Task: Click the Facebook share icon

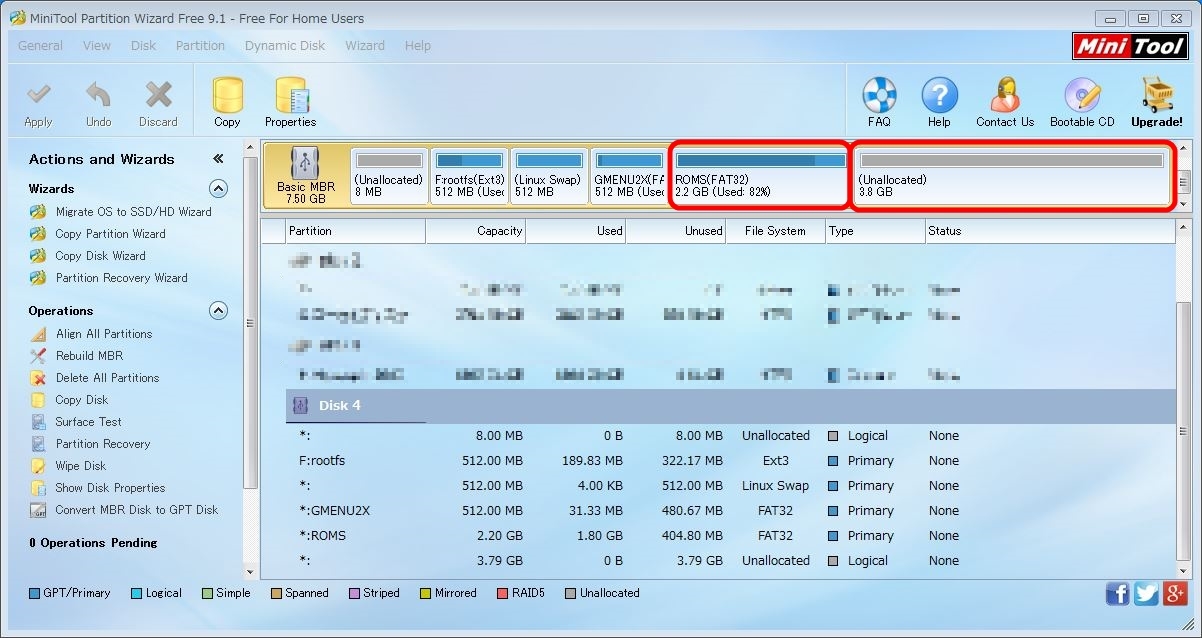Action: (x=1118, y=594)
